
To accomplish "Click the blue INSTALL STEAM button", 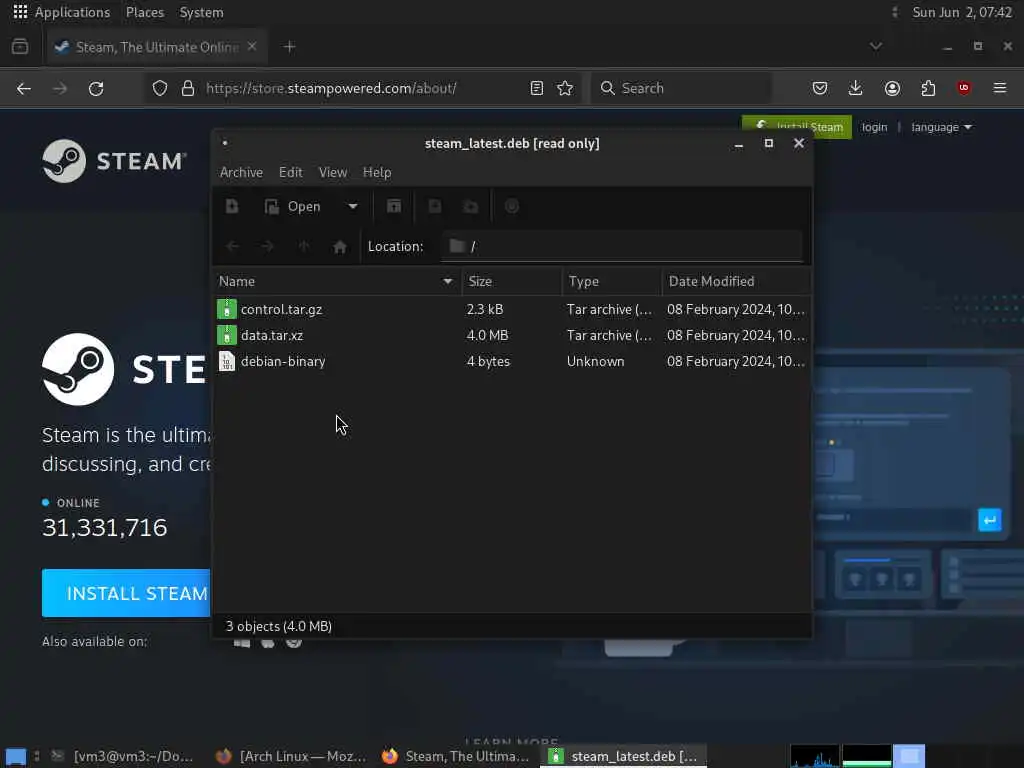I will [x=127, y=593].
